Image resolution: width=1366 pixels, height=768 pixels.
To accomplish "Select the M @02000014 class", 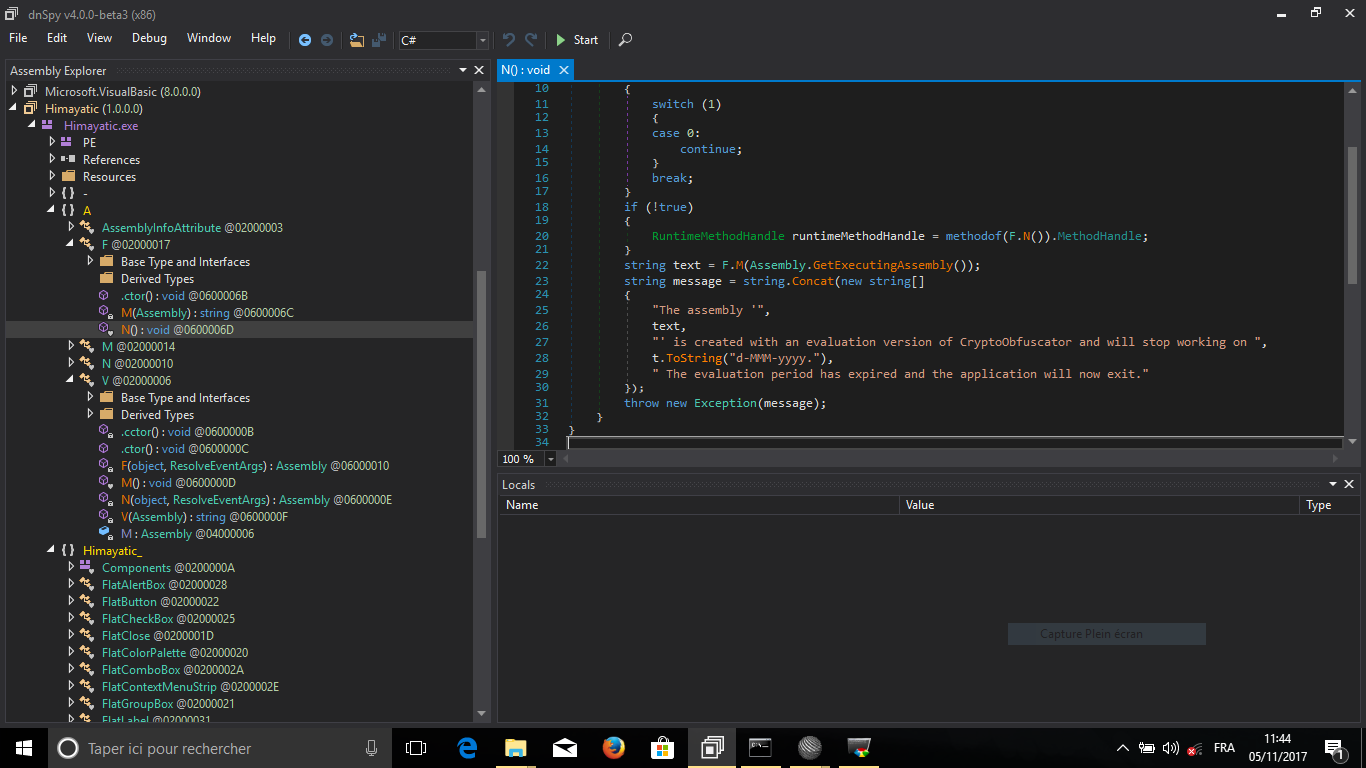I will click(x=138, y=347).
